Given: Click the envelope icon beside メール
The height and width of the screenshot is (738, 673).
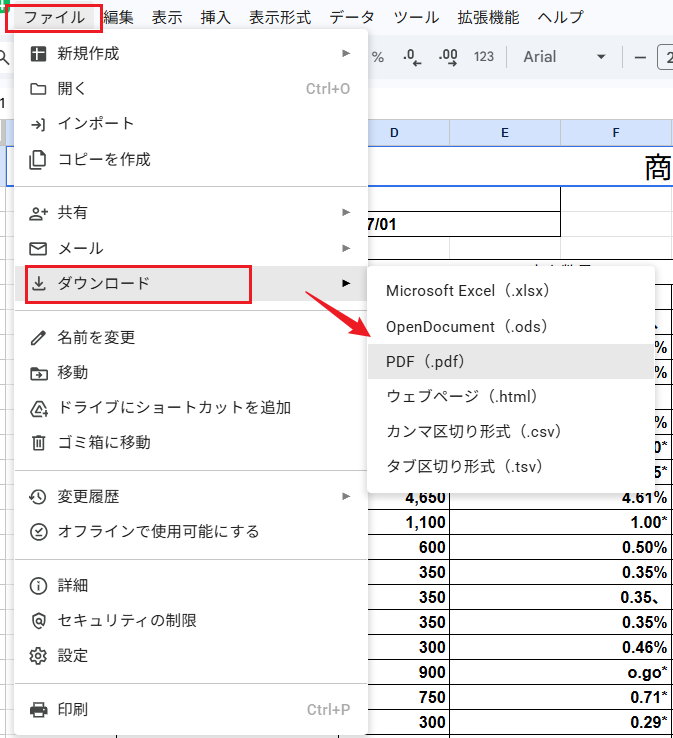Looking at the screenshot, I should pyautogui.click(x=38, y=249).
